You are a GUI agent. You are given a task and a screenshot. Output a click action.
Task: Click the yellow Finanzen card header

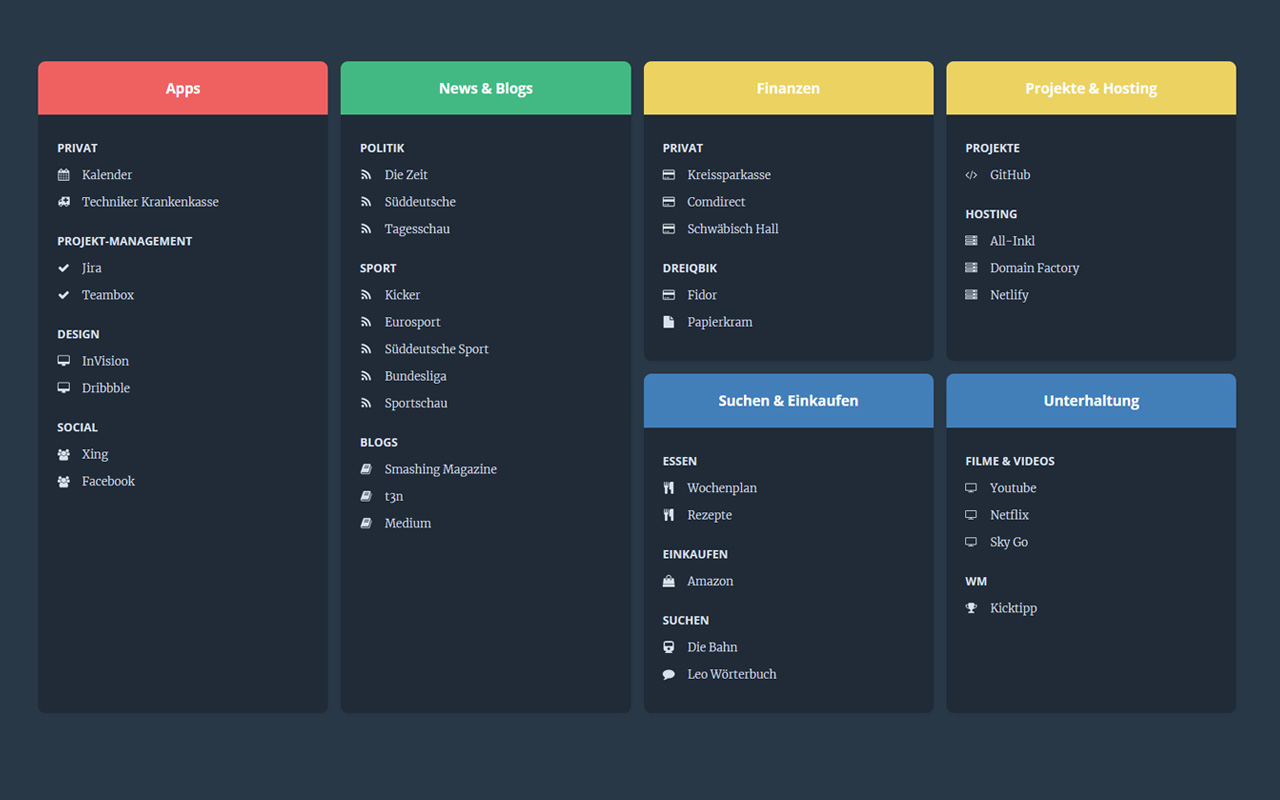788,88
